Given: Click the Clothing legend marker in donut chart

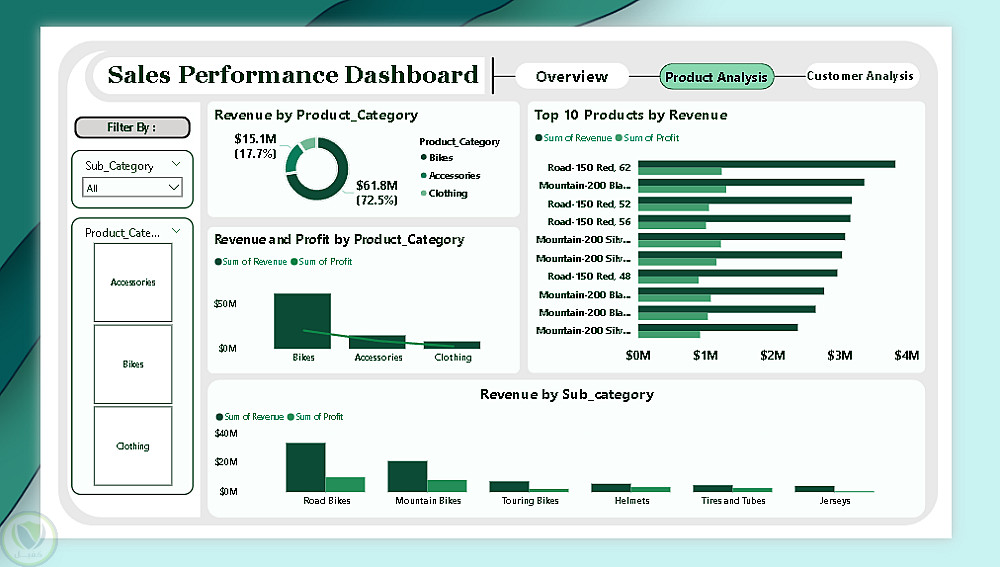Looking at the screenshot, I should click(x=423, y=193).
